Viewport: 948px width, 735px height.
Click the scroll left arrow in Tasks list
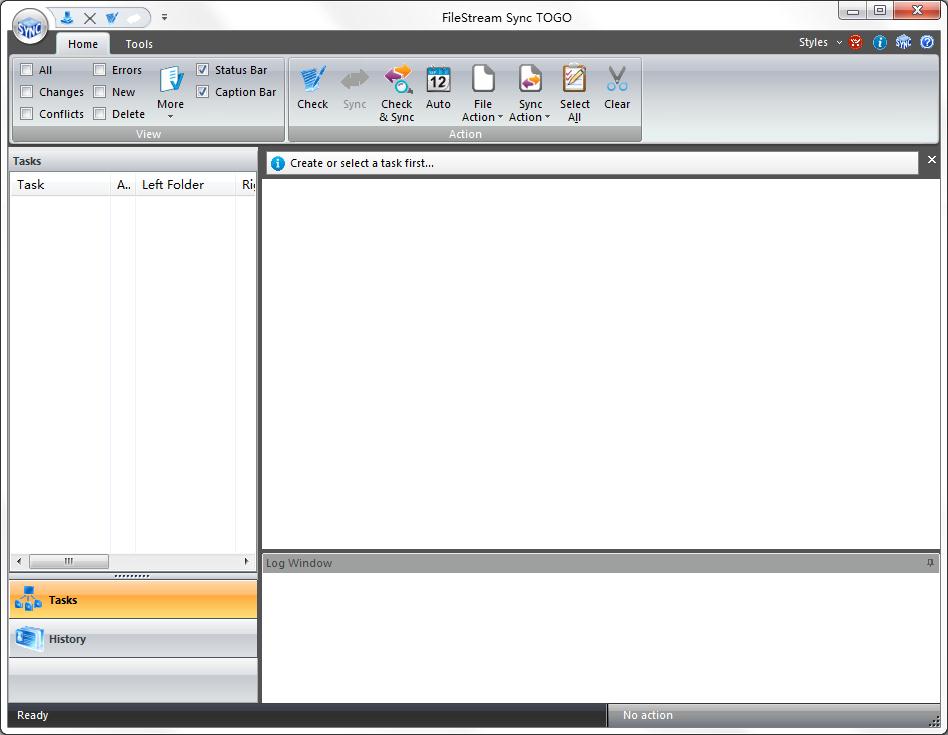(x=19, y=562)
